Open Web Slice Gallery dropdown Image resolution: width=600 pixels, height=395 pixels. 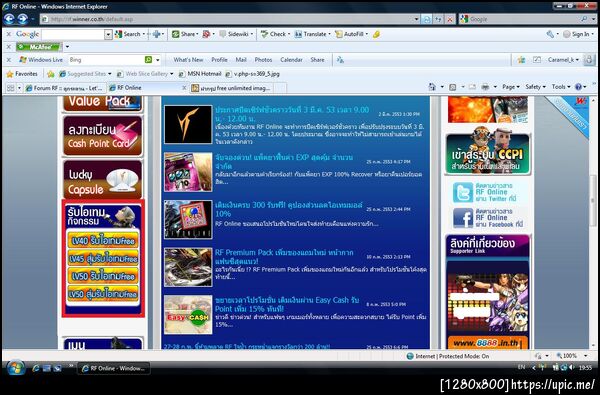[x=145, y=74]
